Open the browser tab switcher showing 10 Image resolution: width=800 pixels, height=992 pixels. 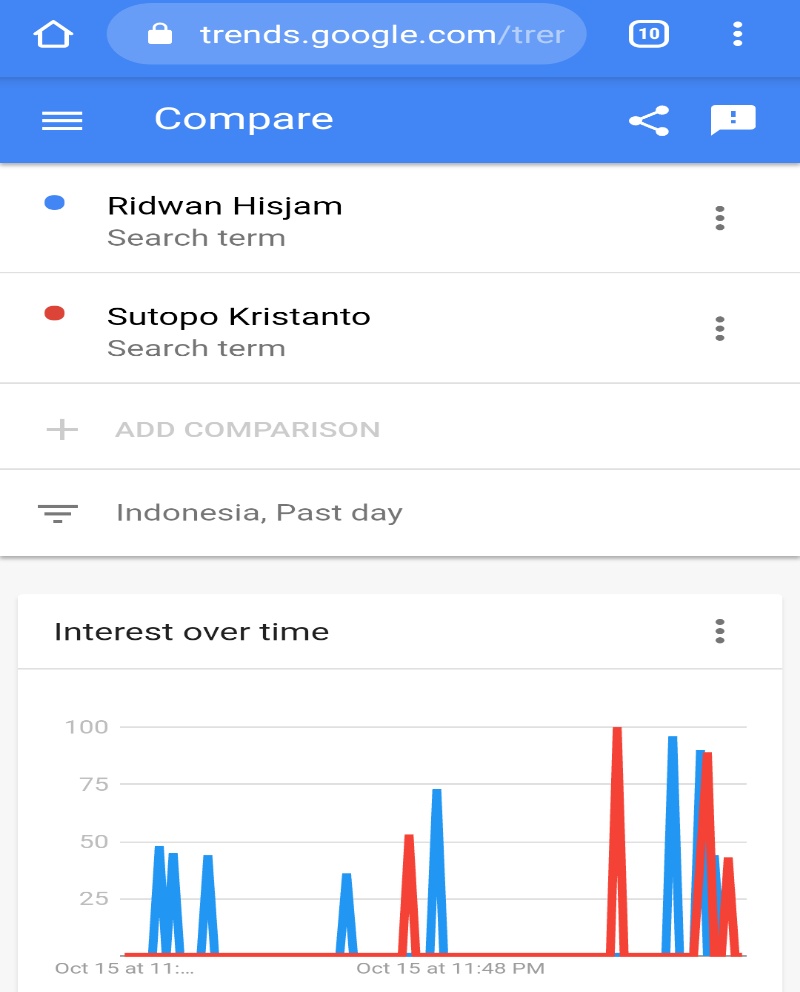648,34
